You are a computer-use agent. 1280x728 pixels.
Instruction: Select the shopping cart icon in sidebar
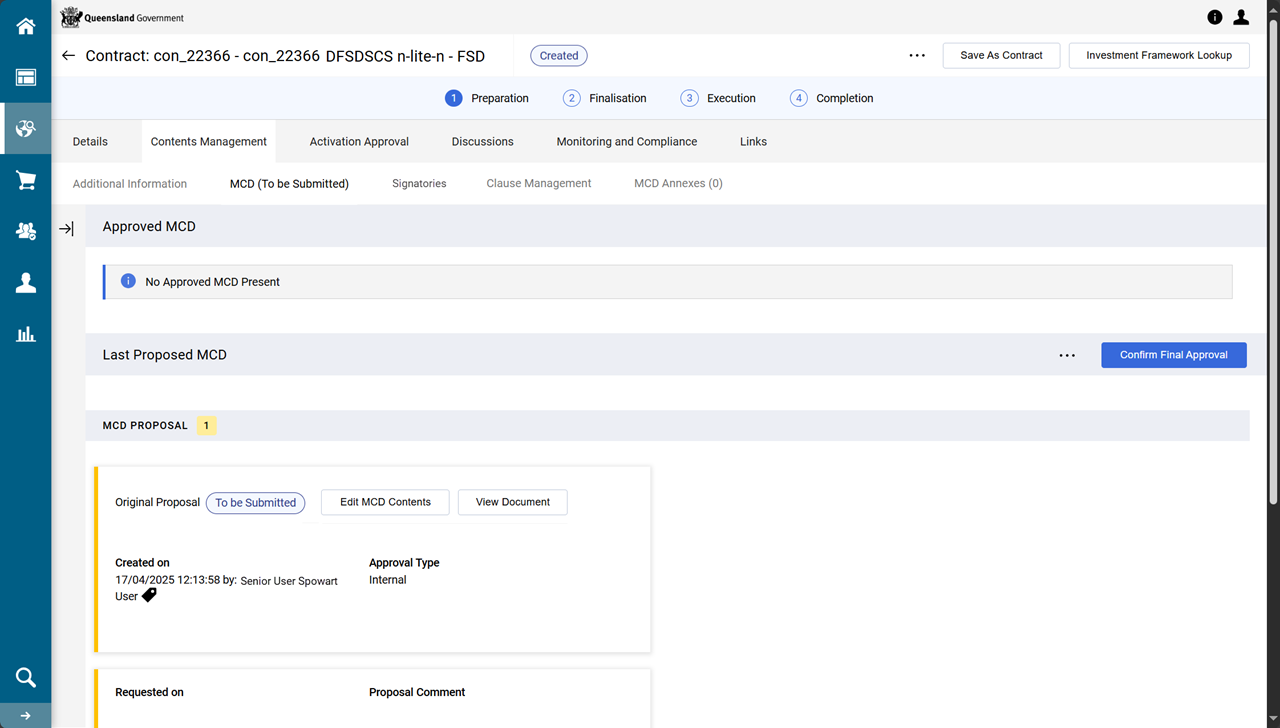click(x=25, y=180)
